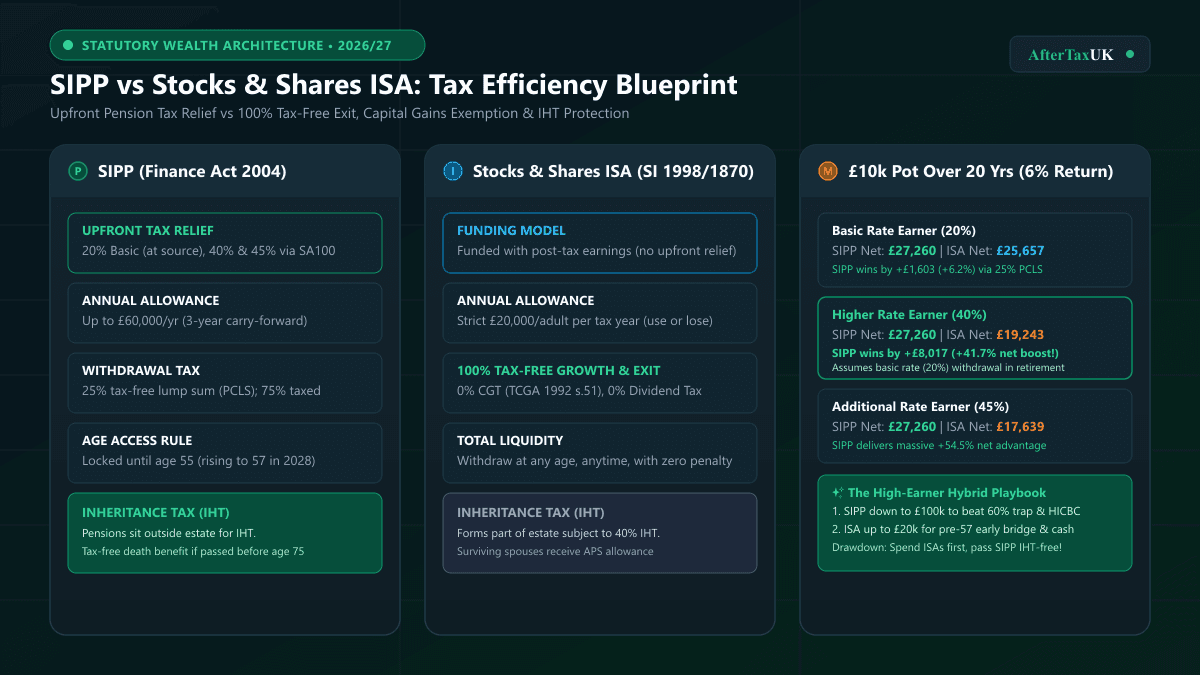1200x675 pixels.
Task: Select the SIPP Inheritance Tax green card
Action: (x=225, y=532)
